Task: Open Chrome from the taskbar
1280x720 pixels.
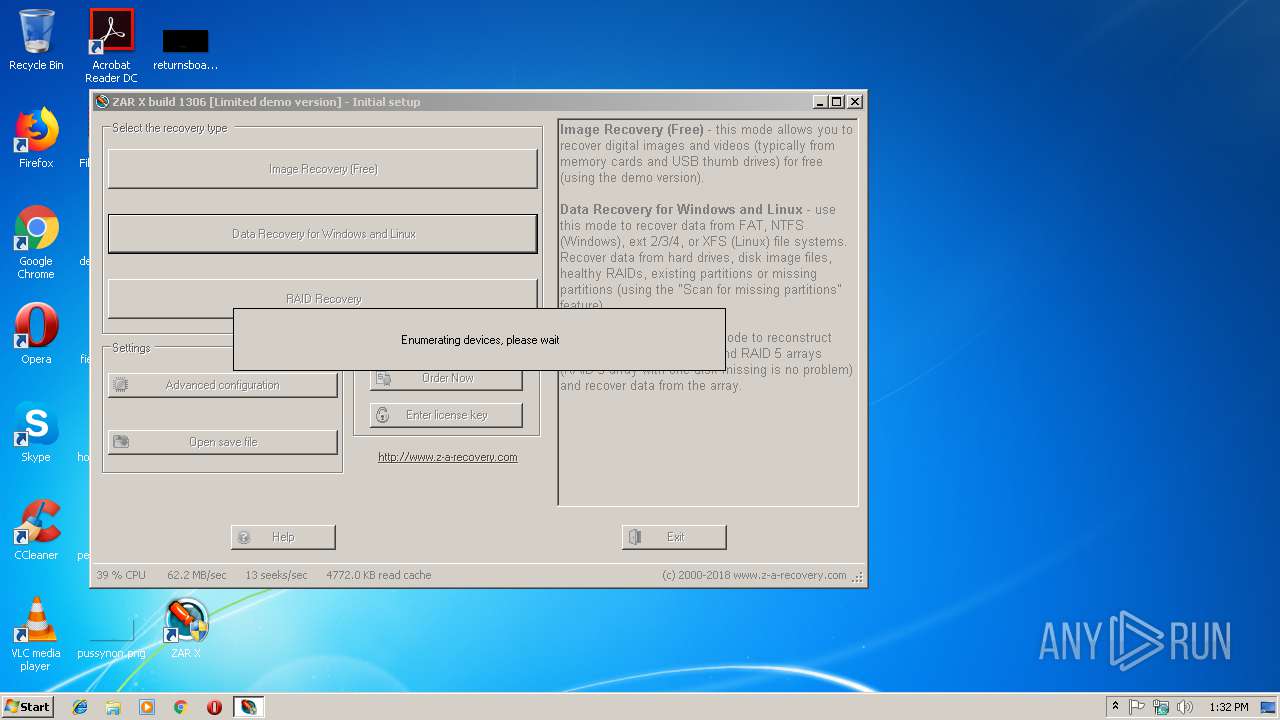Action: tap(181, 707)
